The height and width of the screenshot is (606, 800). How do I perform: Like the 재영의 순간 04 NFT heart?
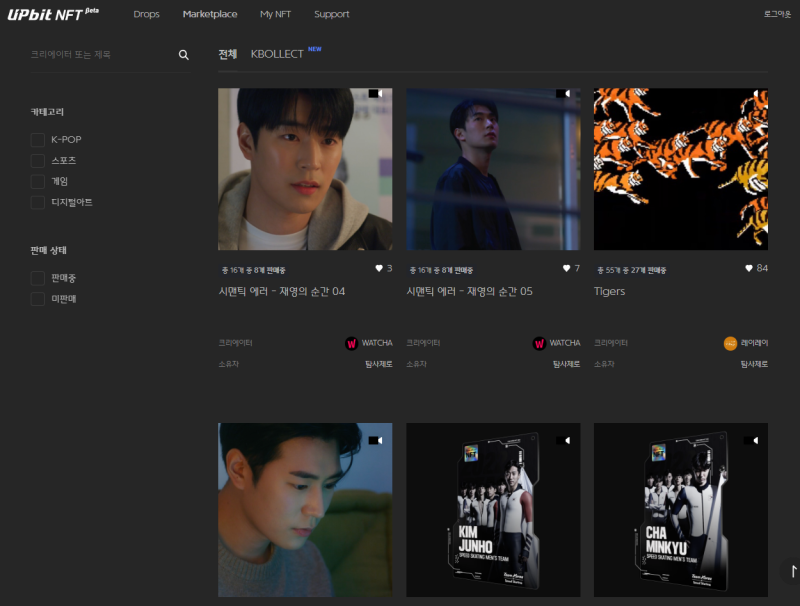pos(379,268)
